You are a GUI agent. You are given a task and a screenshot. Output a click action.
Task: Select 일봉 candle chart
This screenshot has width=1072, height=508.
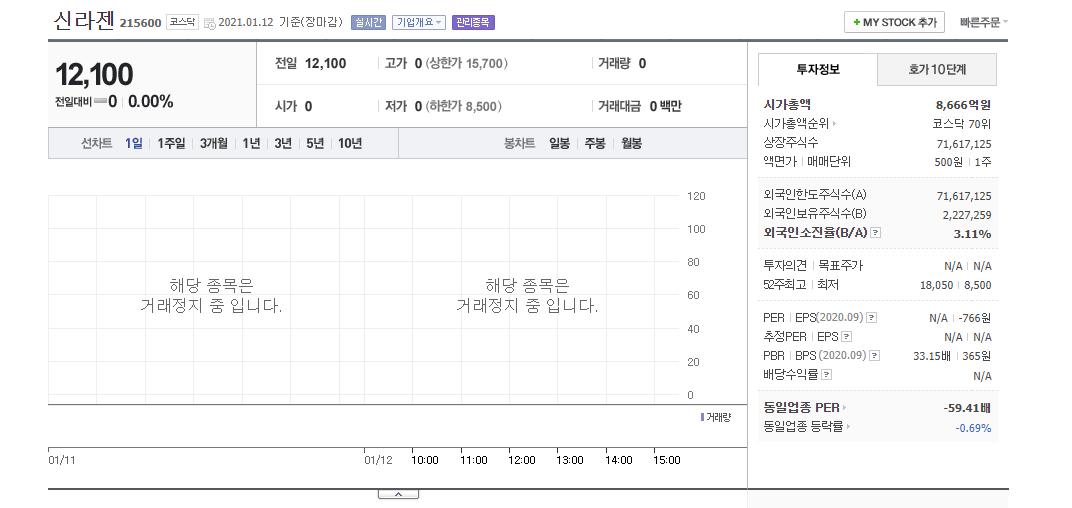559,144
